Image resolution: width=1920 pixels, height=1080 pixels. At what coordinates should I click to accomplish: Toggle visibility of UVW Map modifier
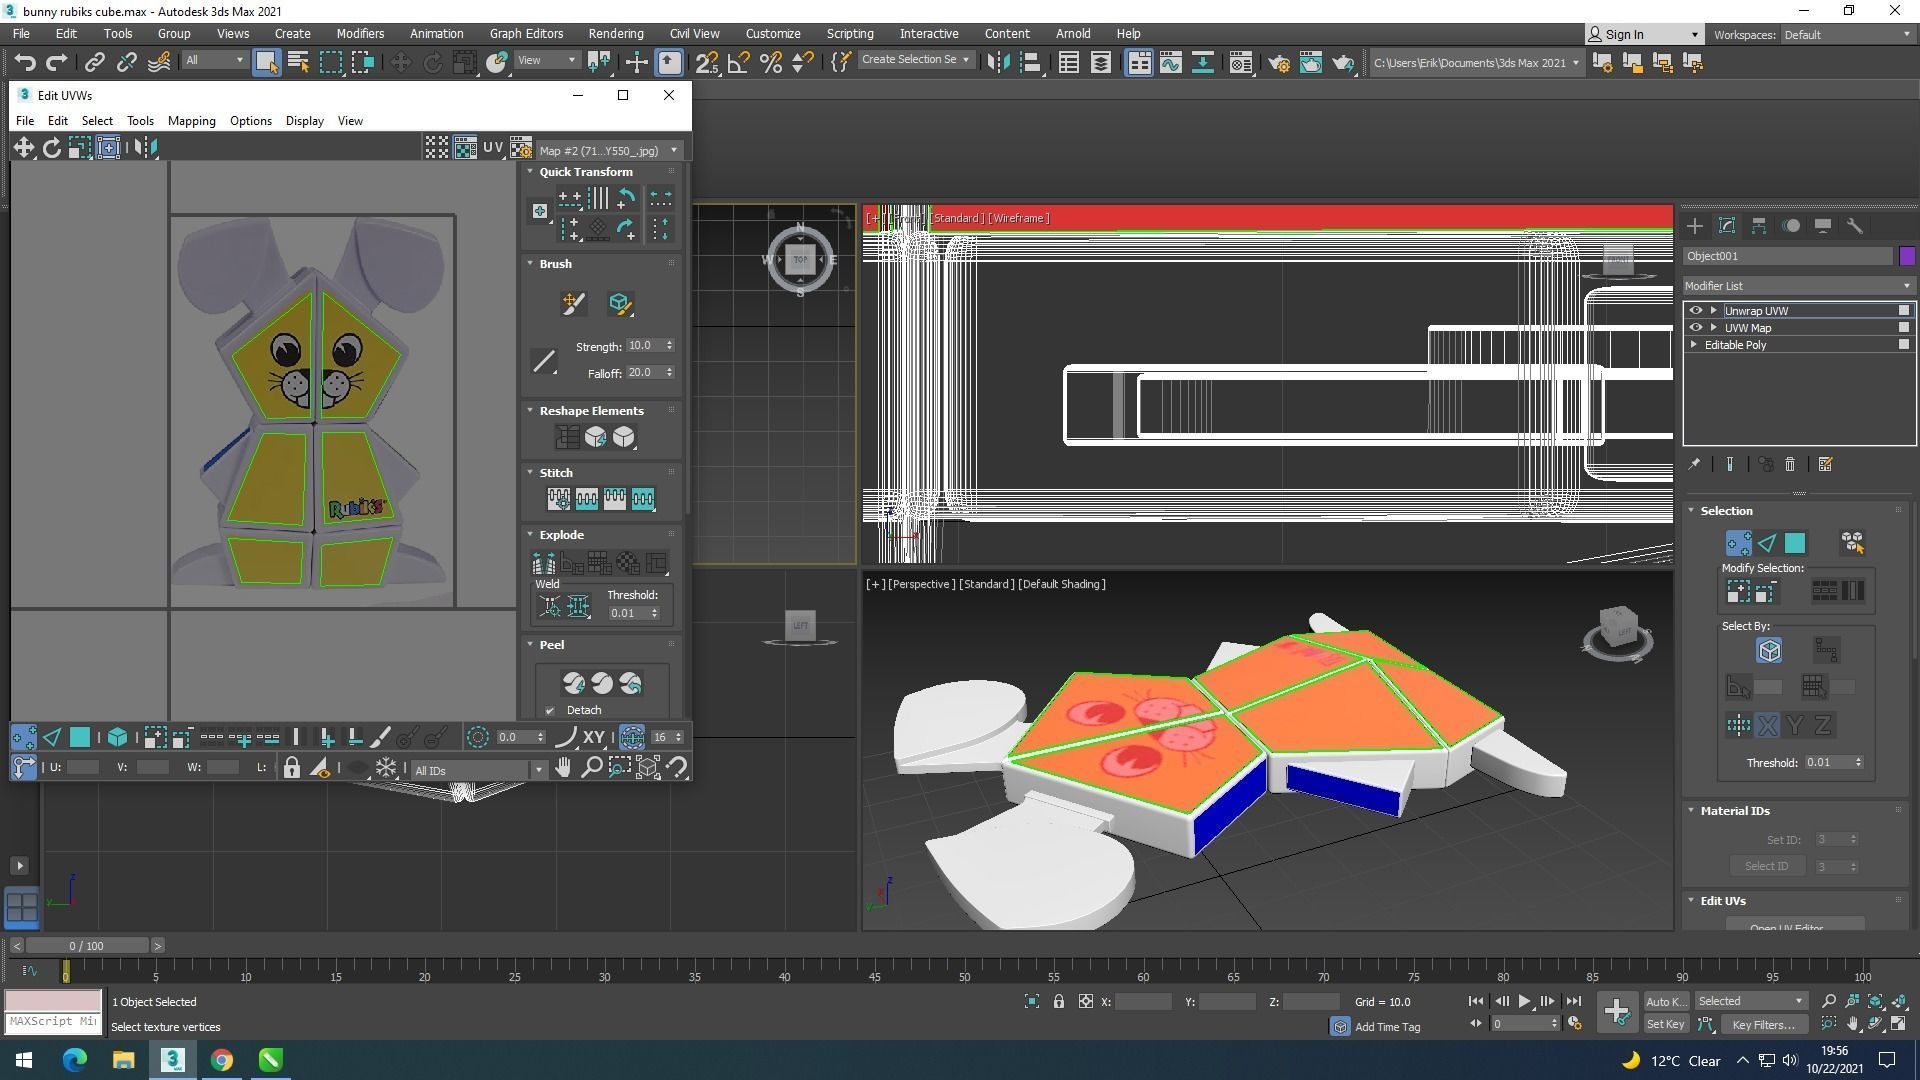coord(1695,328)
